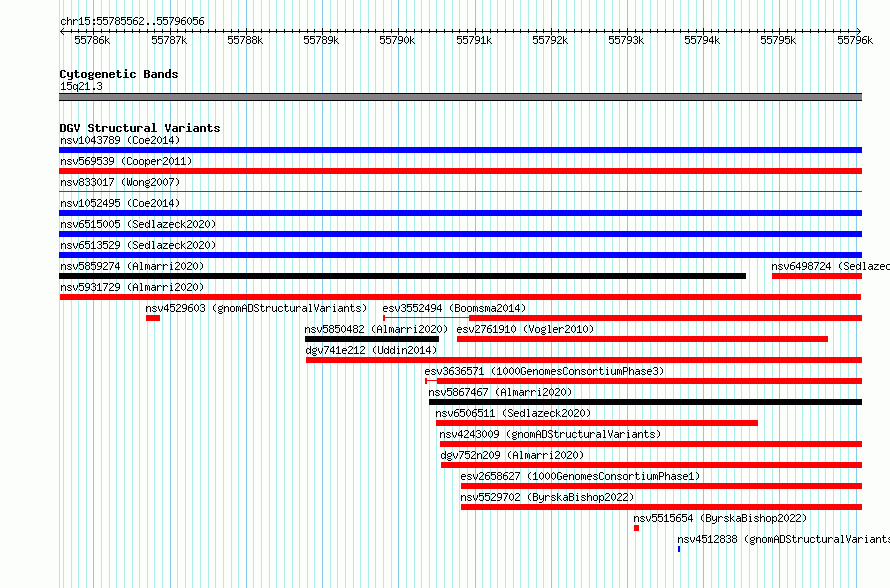Select the gray 15q21.3 cytogenetic band bar
This screenshot has height=588, width=890.
tap(460, 97)
